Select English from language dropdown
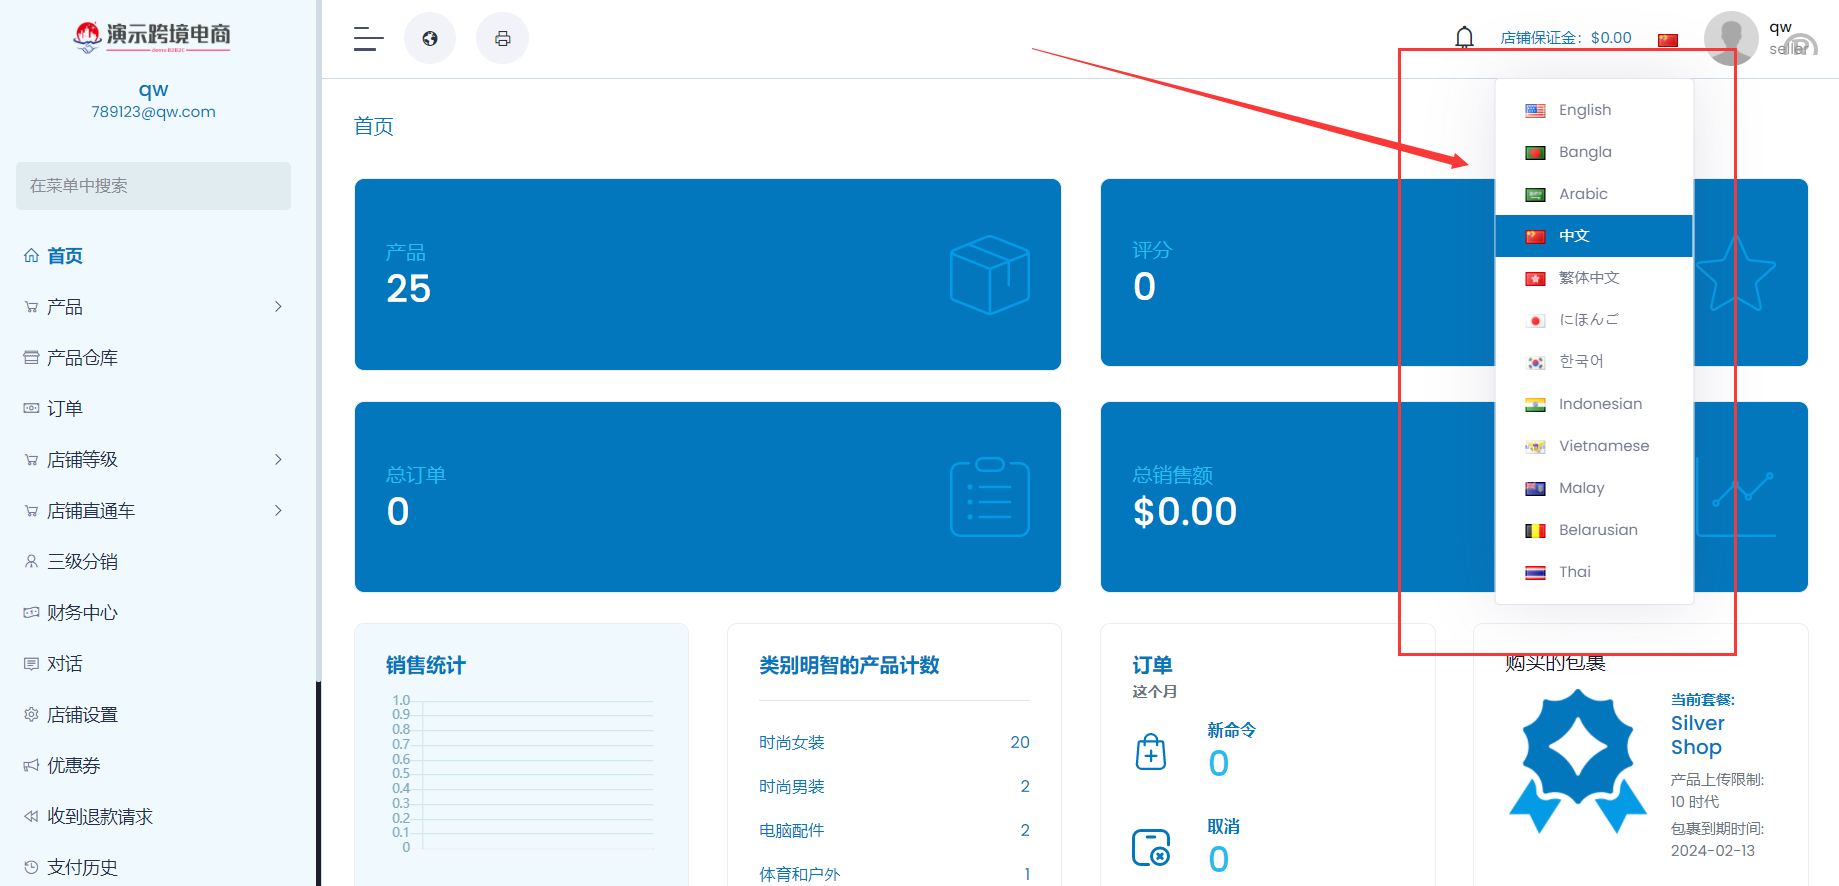Screen dimensions: 1839x886 click(1584, 110)
